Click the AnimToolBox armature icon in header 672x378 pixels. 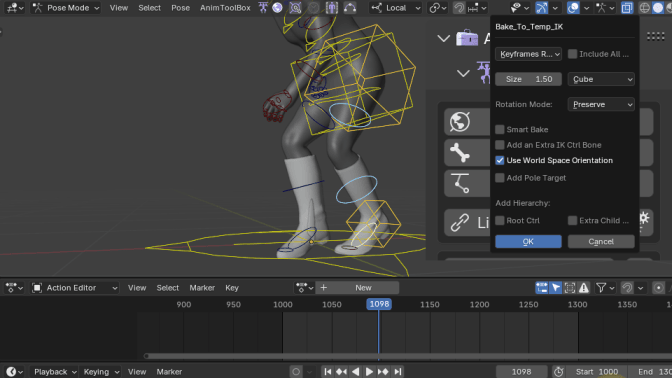(x=263, y=8)
